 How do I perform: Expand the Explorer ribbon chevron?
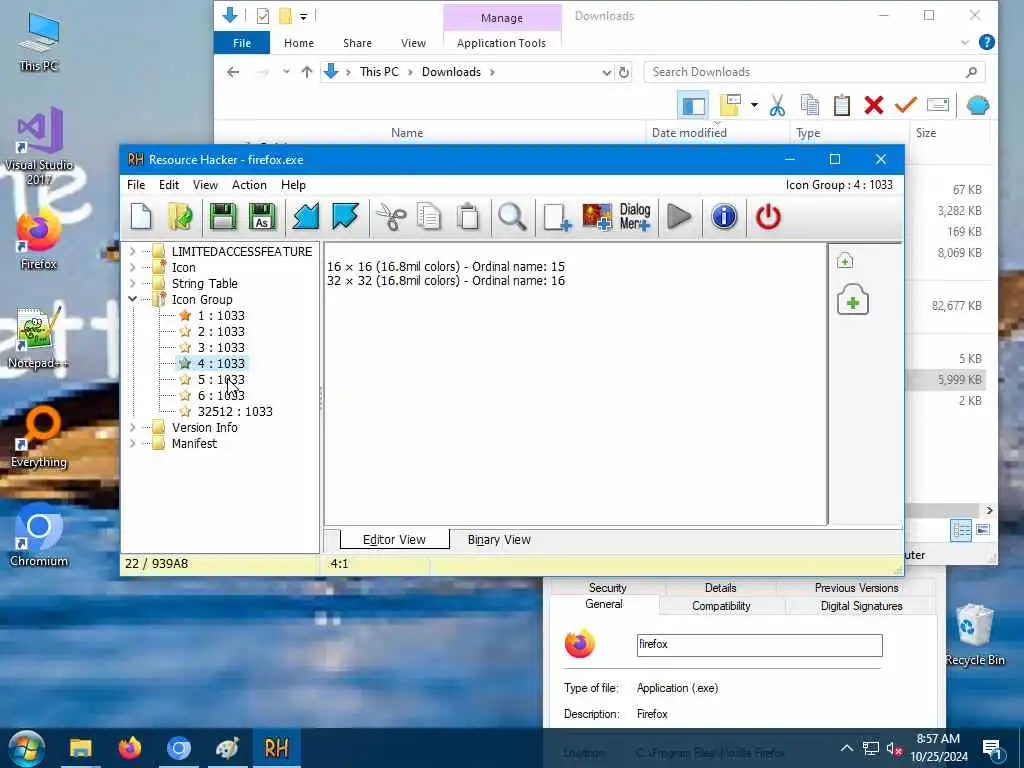click(x=965, y=42)
